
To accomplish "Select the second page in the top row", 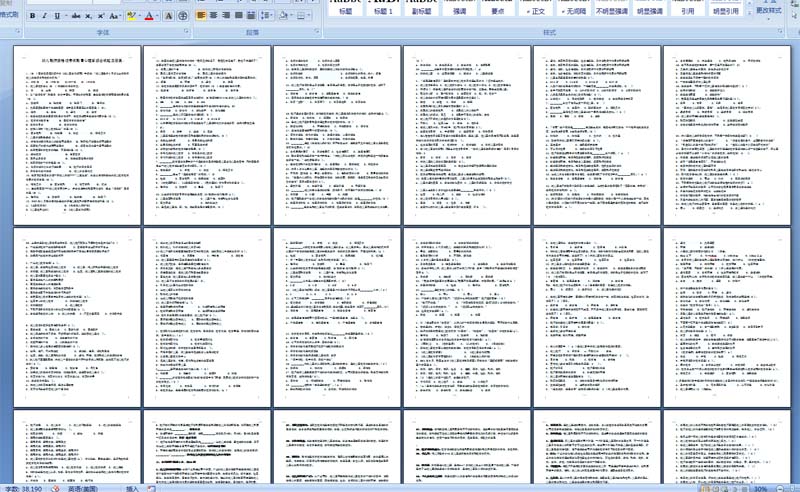I will coord(207,135).
